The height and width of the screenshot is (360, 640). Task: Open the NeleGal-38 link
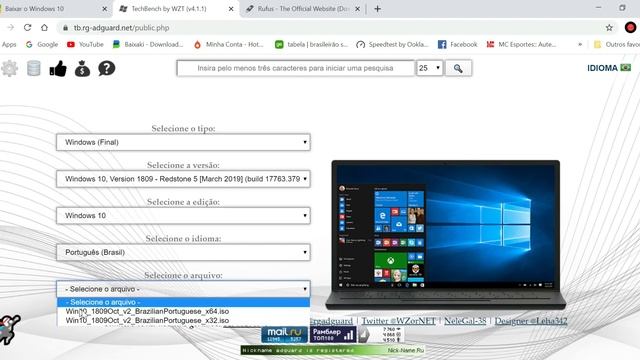coord(465,321)
